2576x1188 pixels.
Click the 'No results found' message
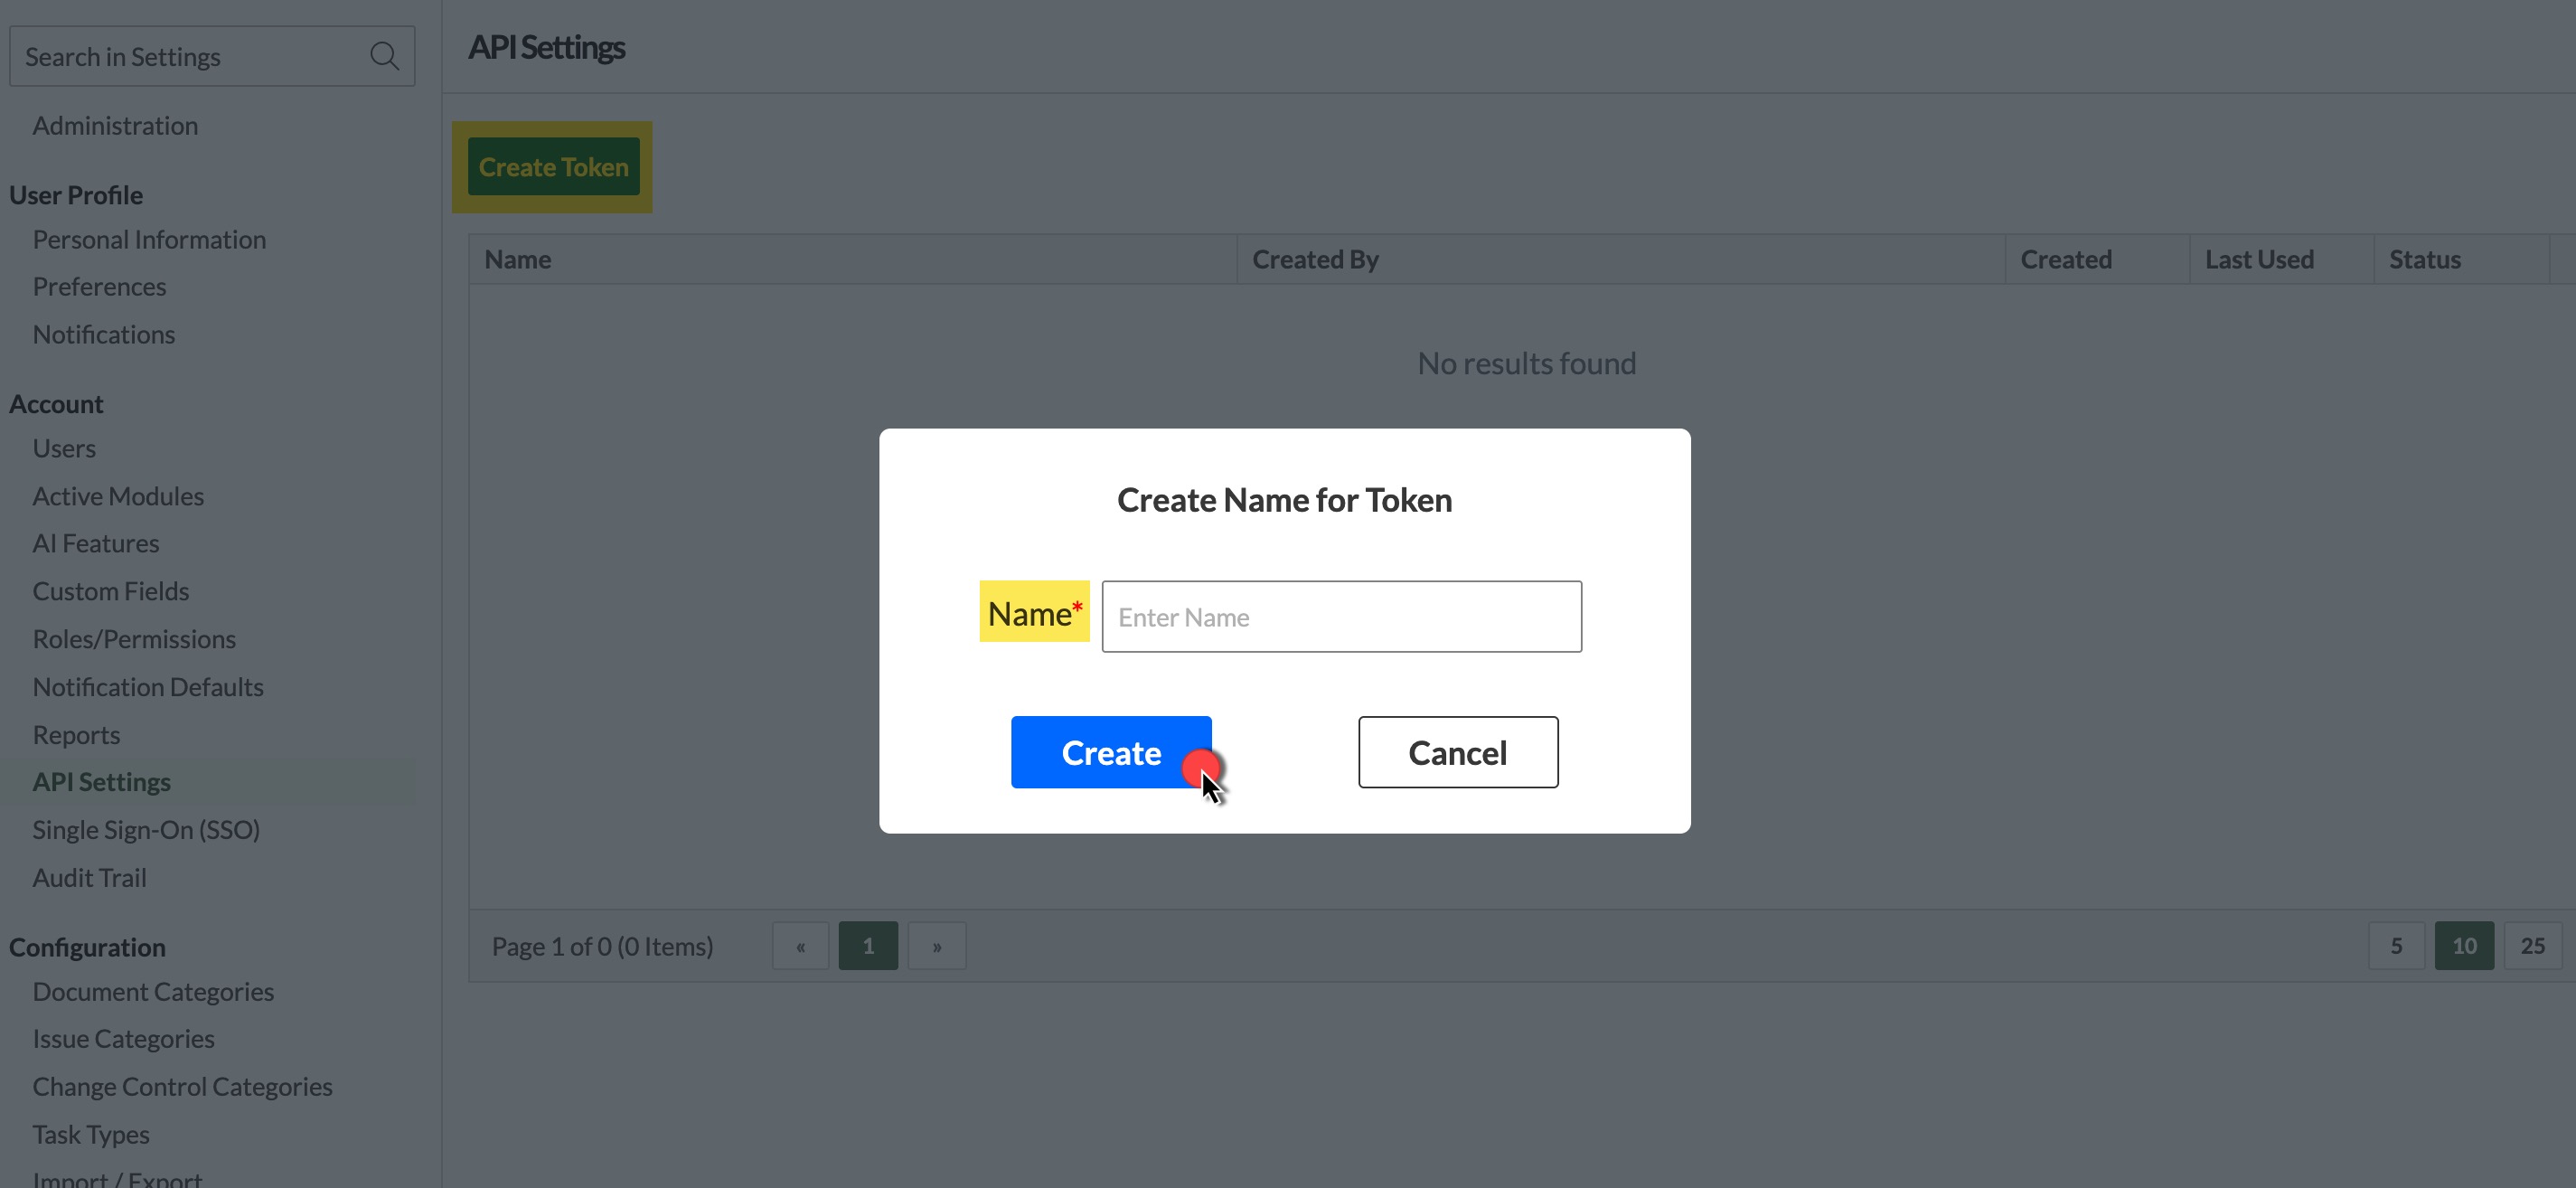pyautogui.click(x=1526, y=363)
